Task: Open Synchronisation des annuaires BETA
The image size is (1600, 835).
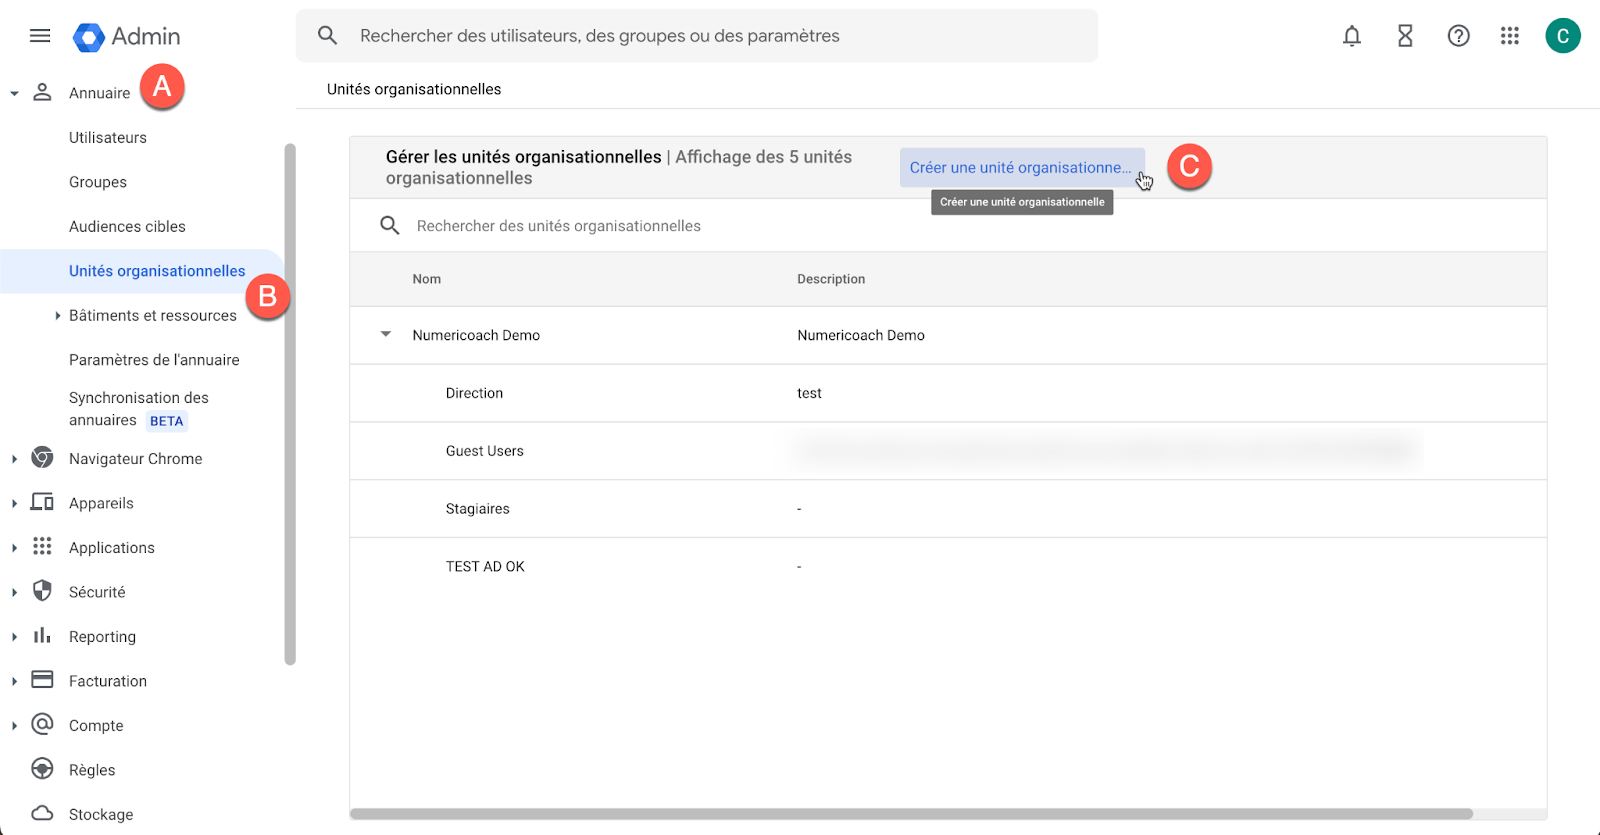Action: [x=139, y=409]
